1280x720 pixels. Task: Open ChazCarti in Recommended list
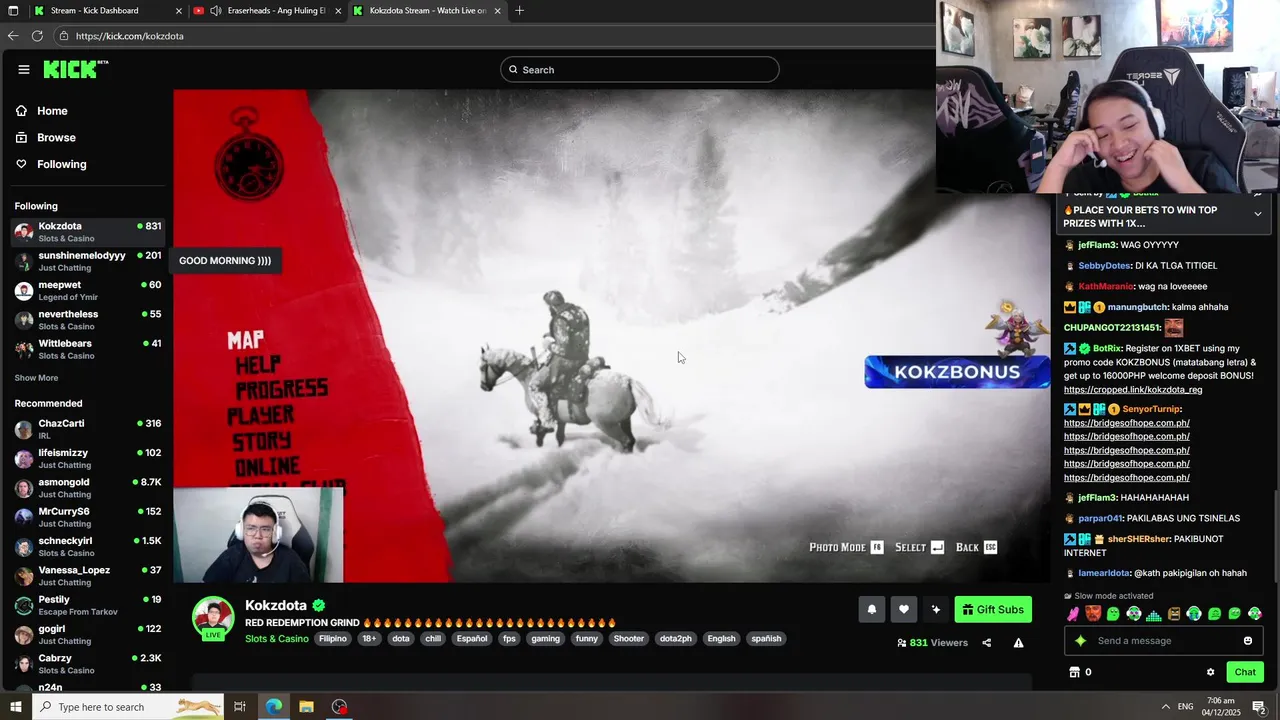tap(88, 429)
